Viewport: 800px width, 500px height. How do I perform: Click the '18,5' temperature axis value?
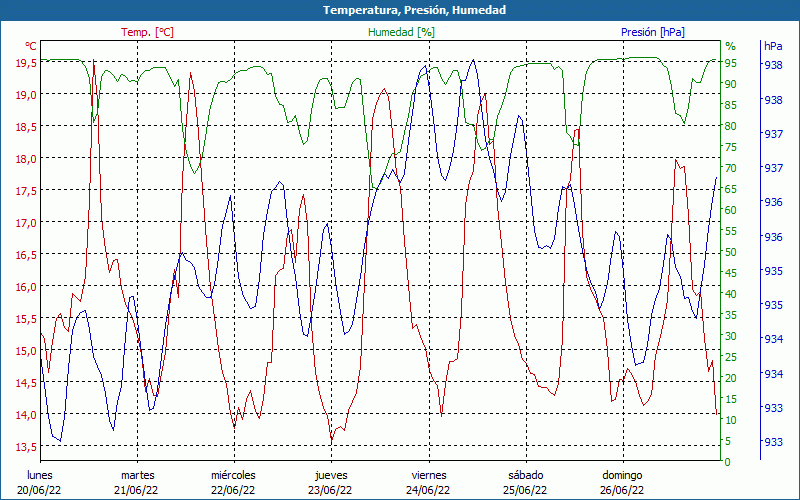click(x=26, y=127)
